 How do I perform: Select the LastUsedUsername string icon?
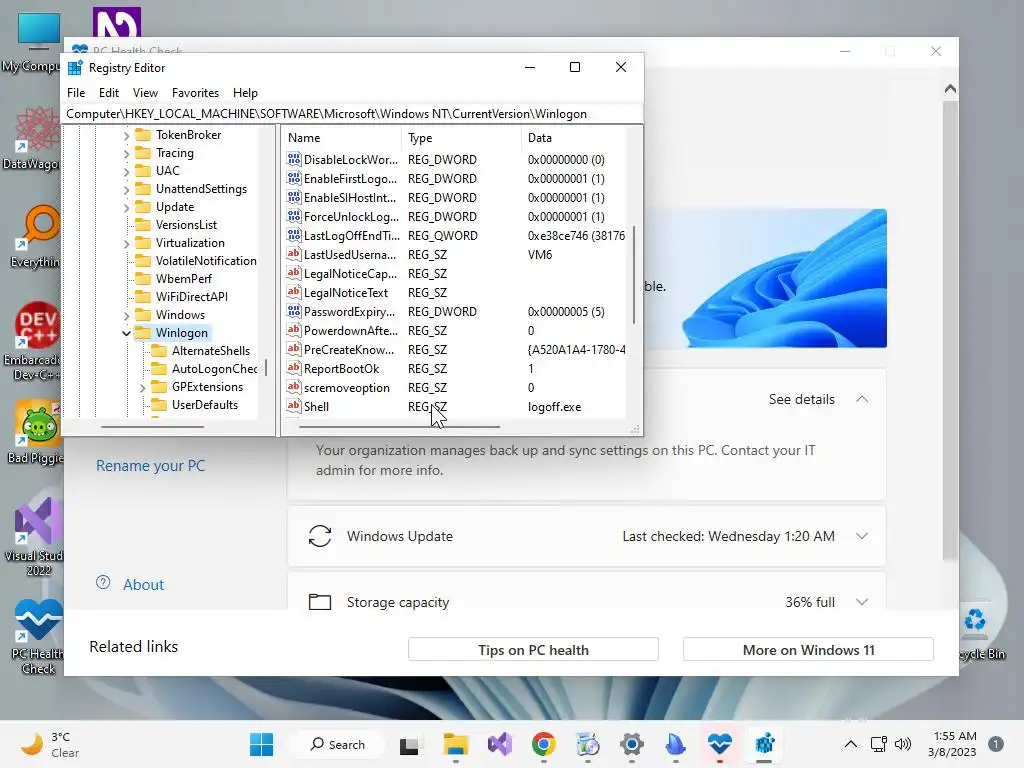[294, 254]
